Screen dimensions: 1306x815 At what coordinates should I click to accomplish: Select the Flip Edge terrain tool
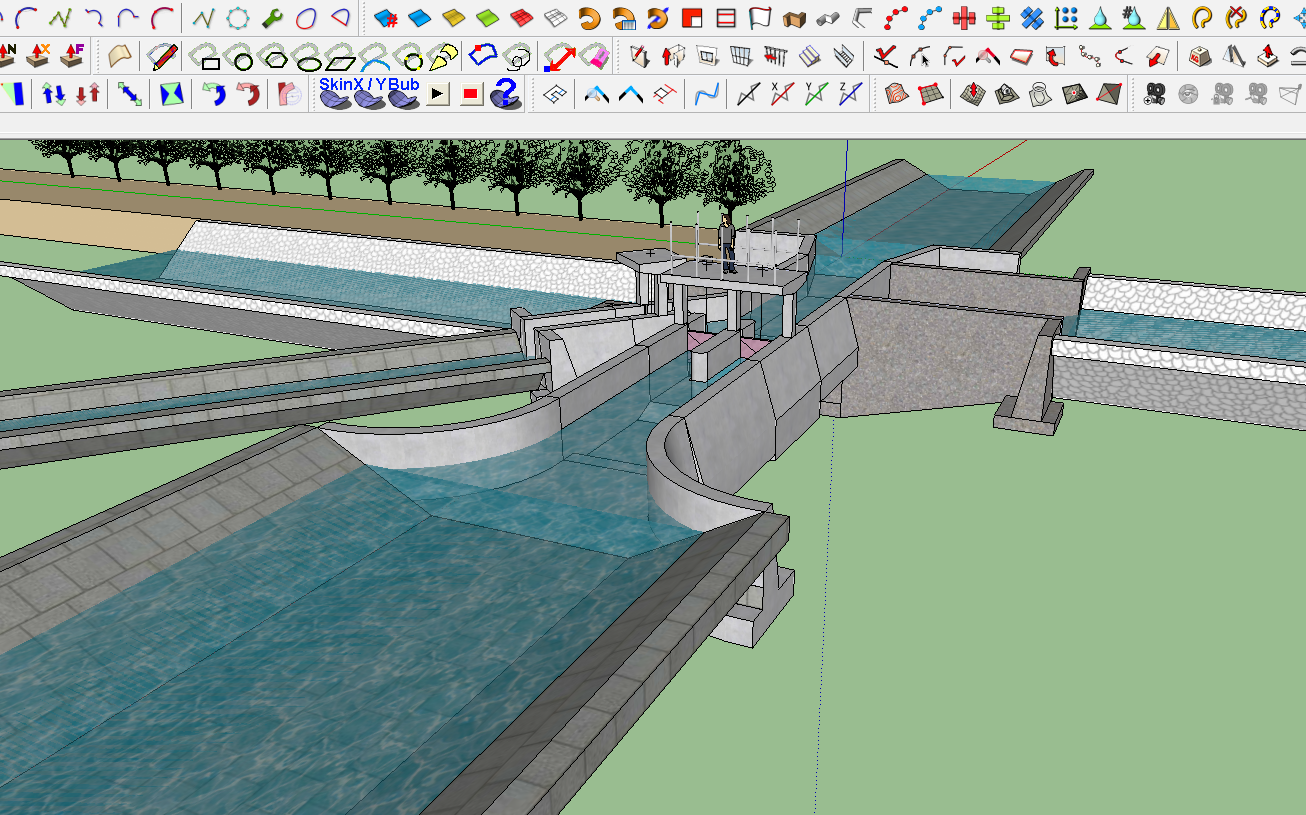click(x=1110, y=92)
